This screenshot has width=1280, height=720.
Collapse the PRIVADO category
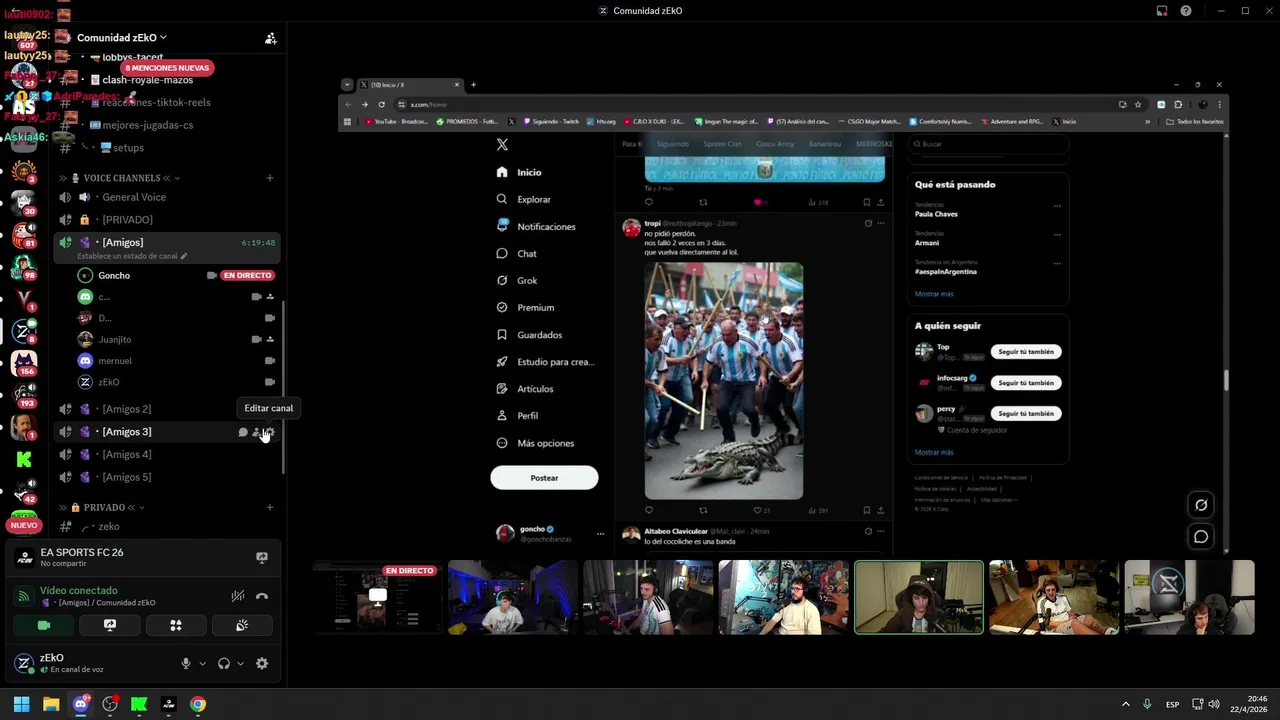point(103,508)
